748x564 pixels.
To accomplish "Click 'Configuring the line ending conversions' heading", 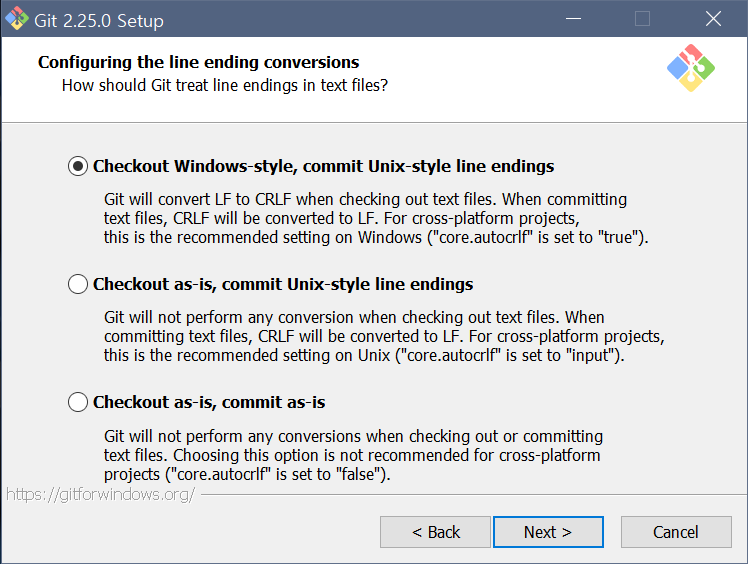I will click(x=198, y=62).
